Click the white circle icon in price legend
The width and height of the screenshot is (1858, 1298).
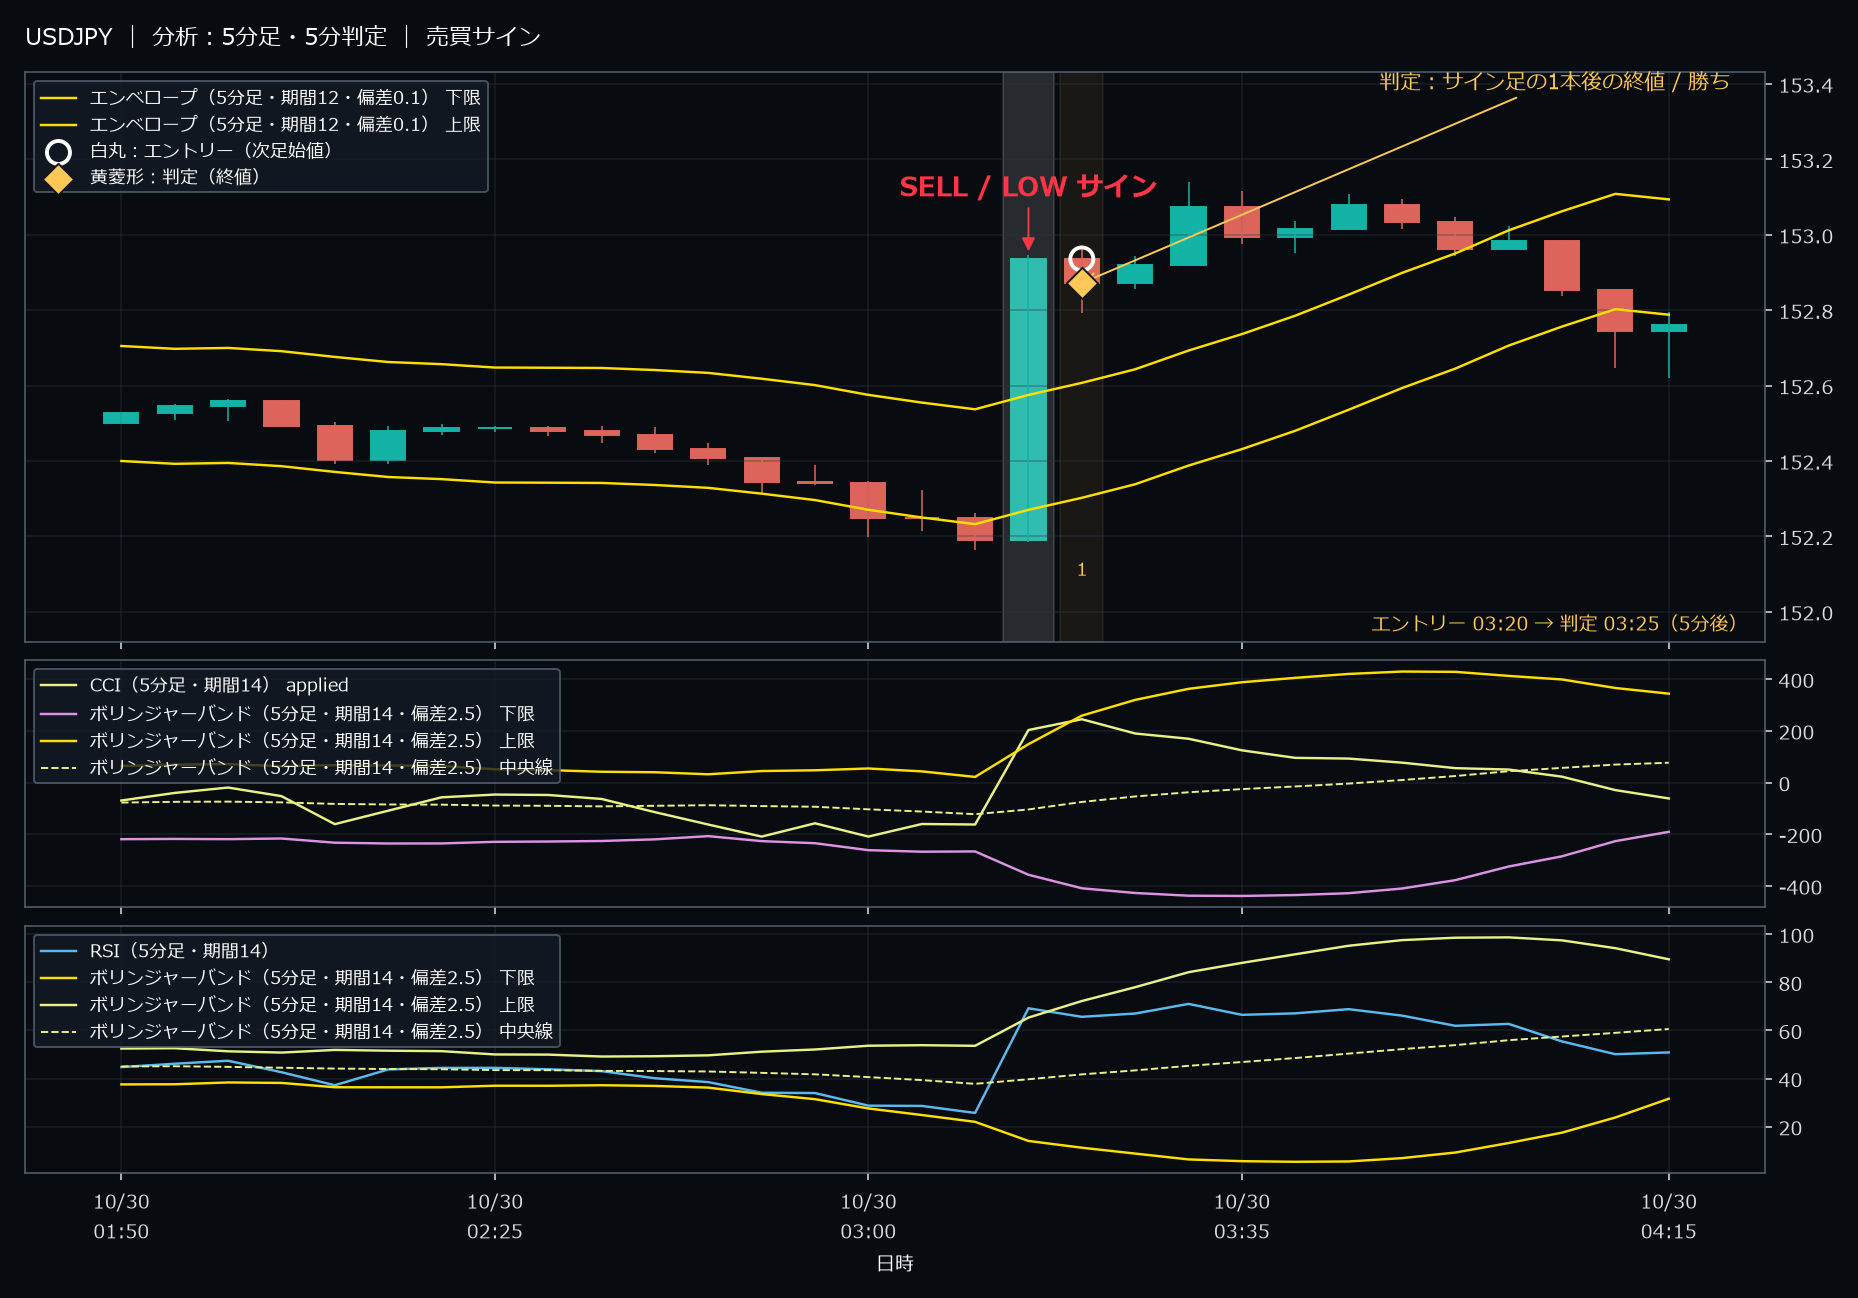tap(59, 152)
